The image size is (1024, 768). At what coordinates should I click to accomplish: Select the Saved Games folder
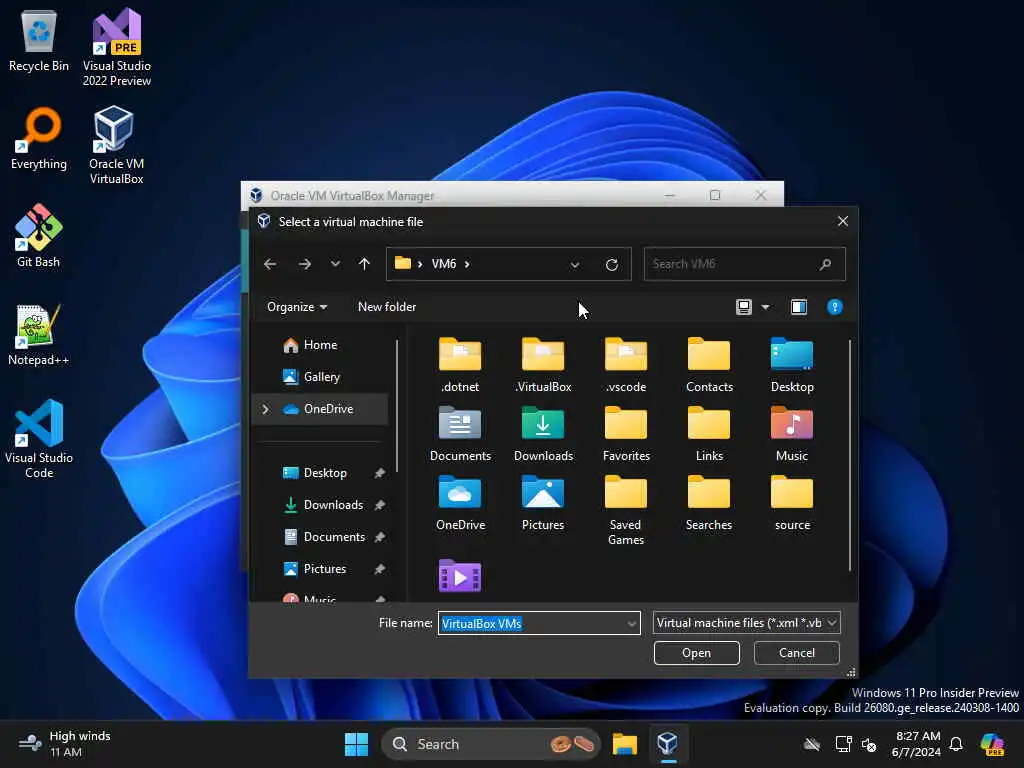coord(626,511)
